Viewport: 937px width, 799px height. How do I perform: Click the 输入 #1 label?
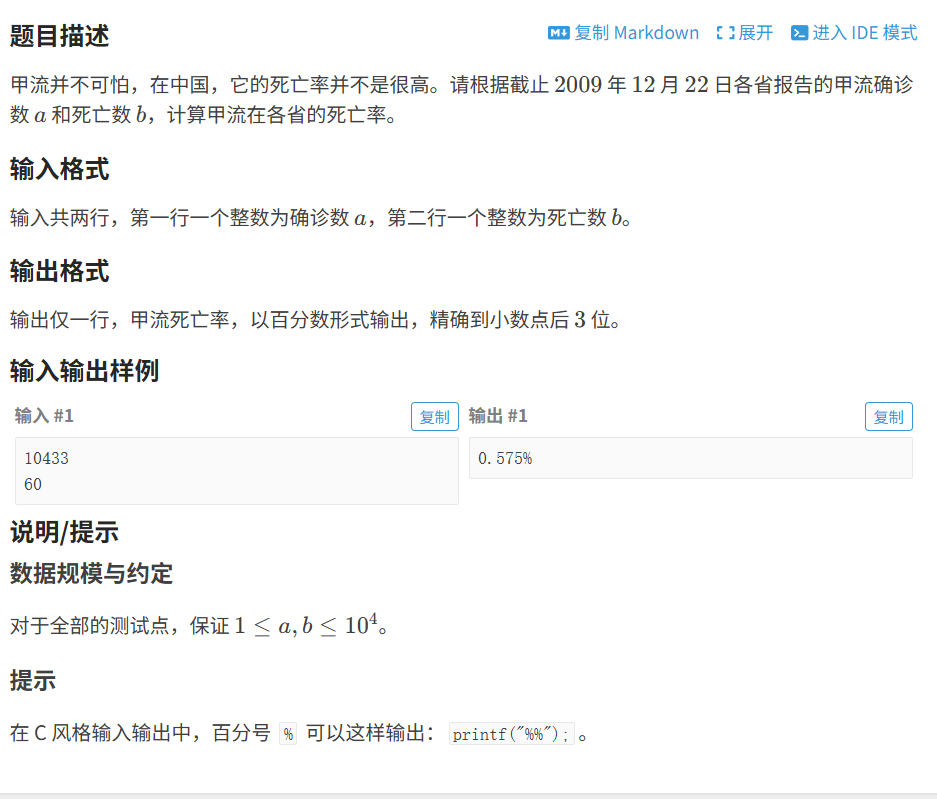tap(44, 415)
